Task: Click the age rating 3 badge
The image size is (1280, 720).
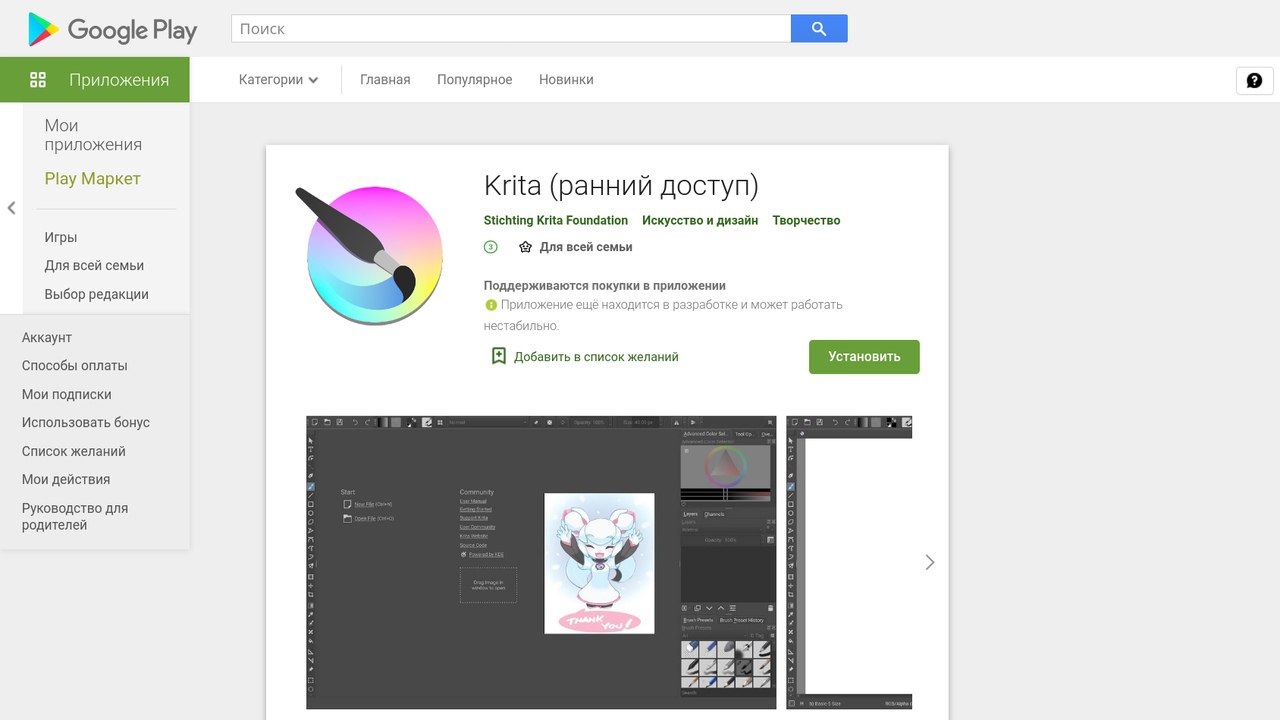Action: pos(491,247)
